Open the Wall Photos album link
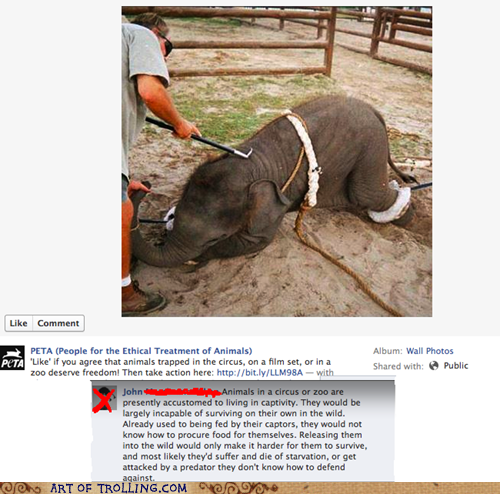 [430, 351]
